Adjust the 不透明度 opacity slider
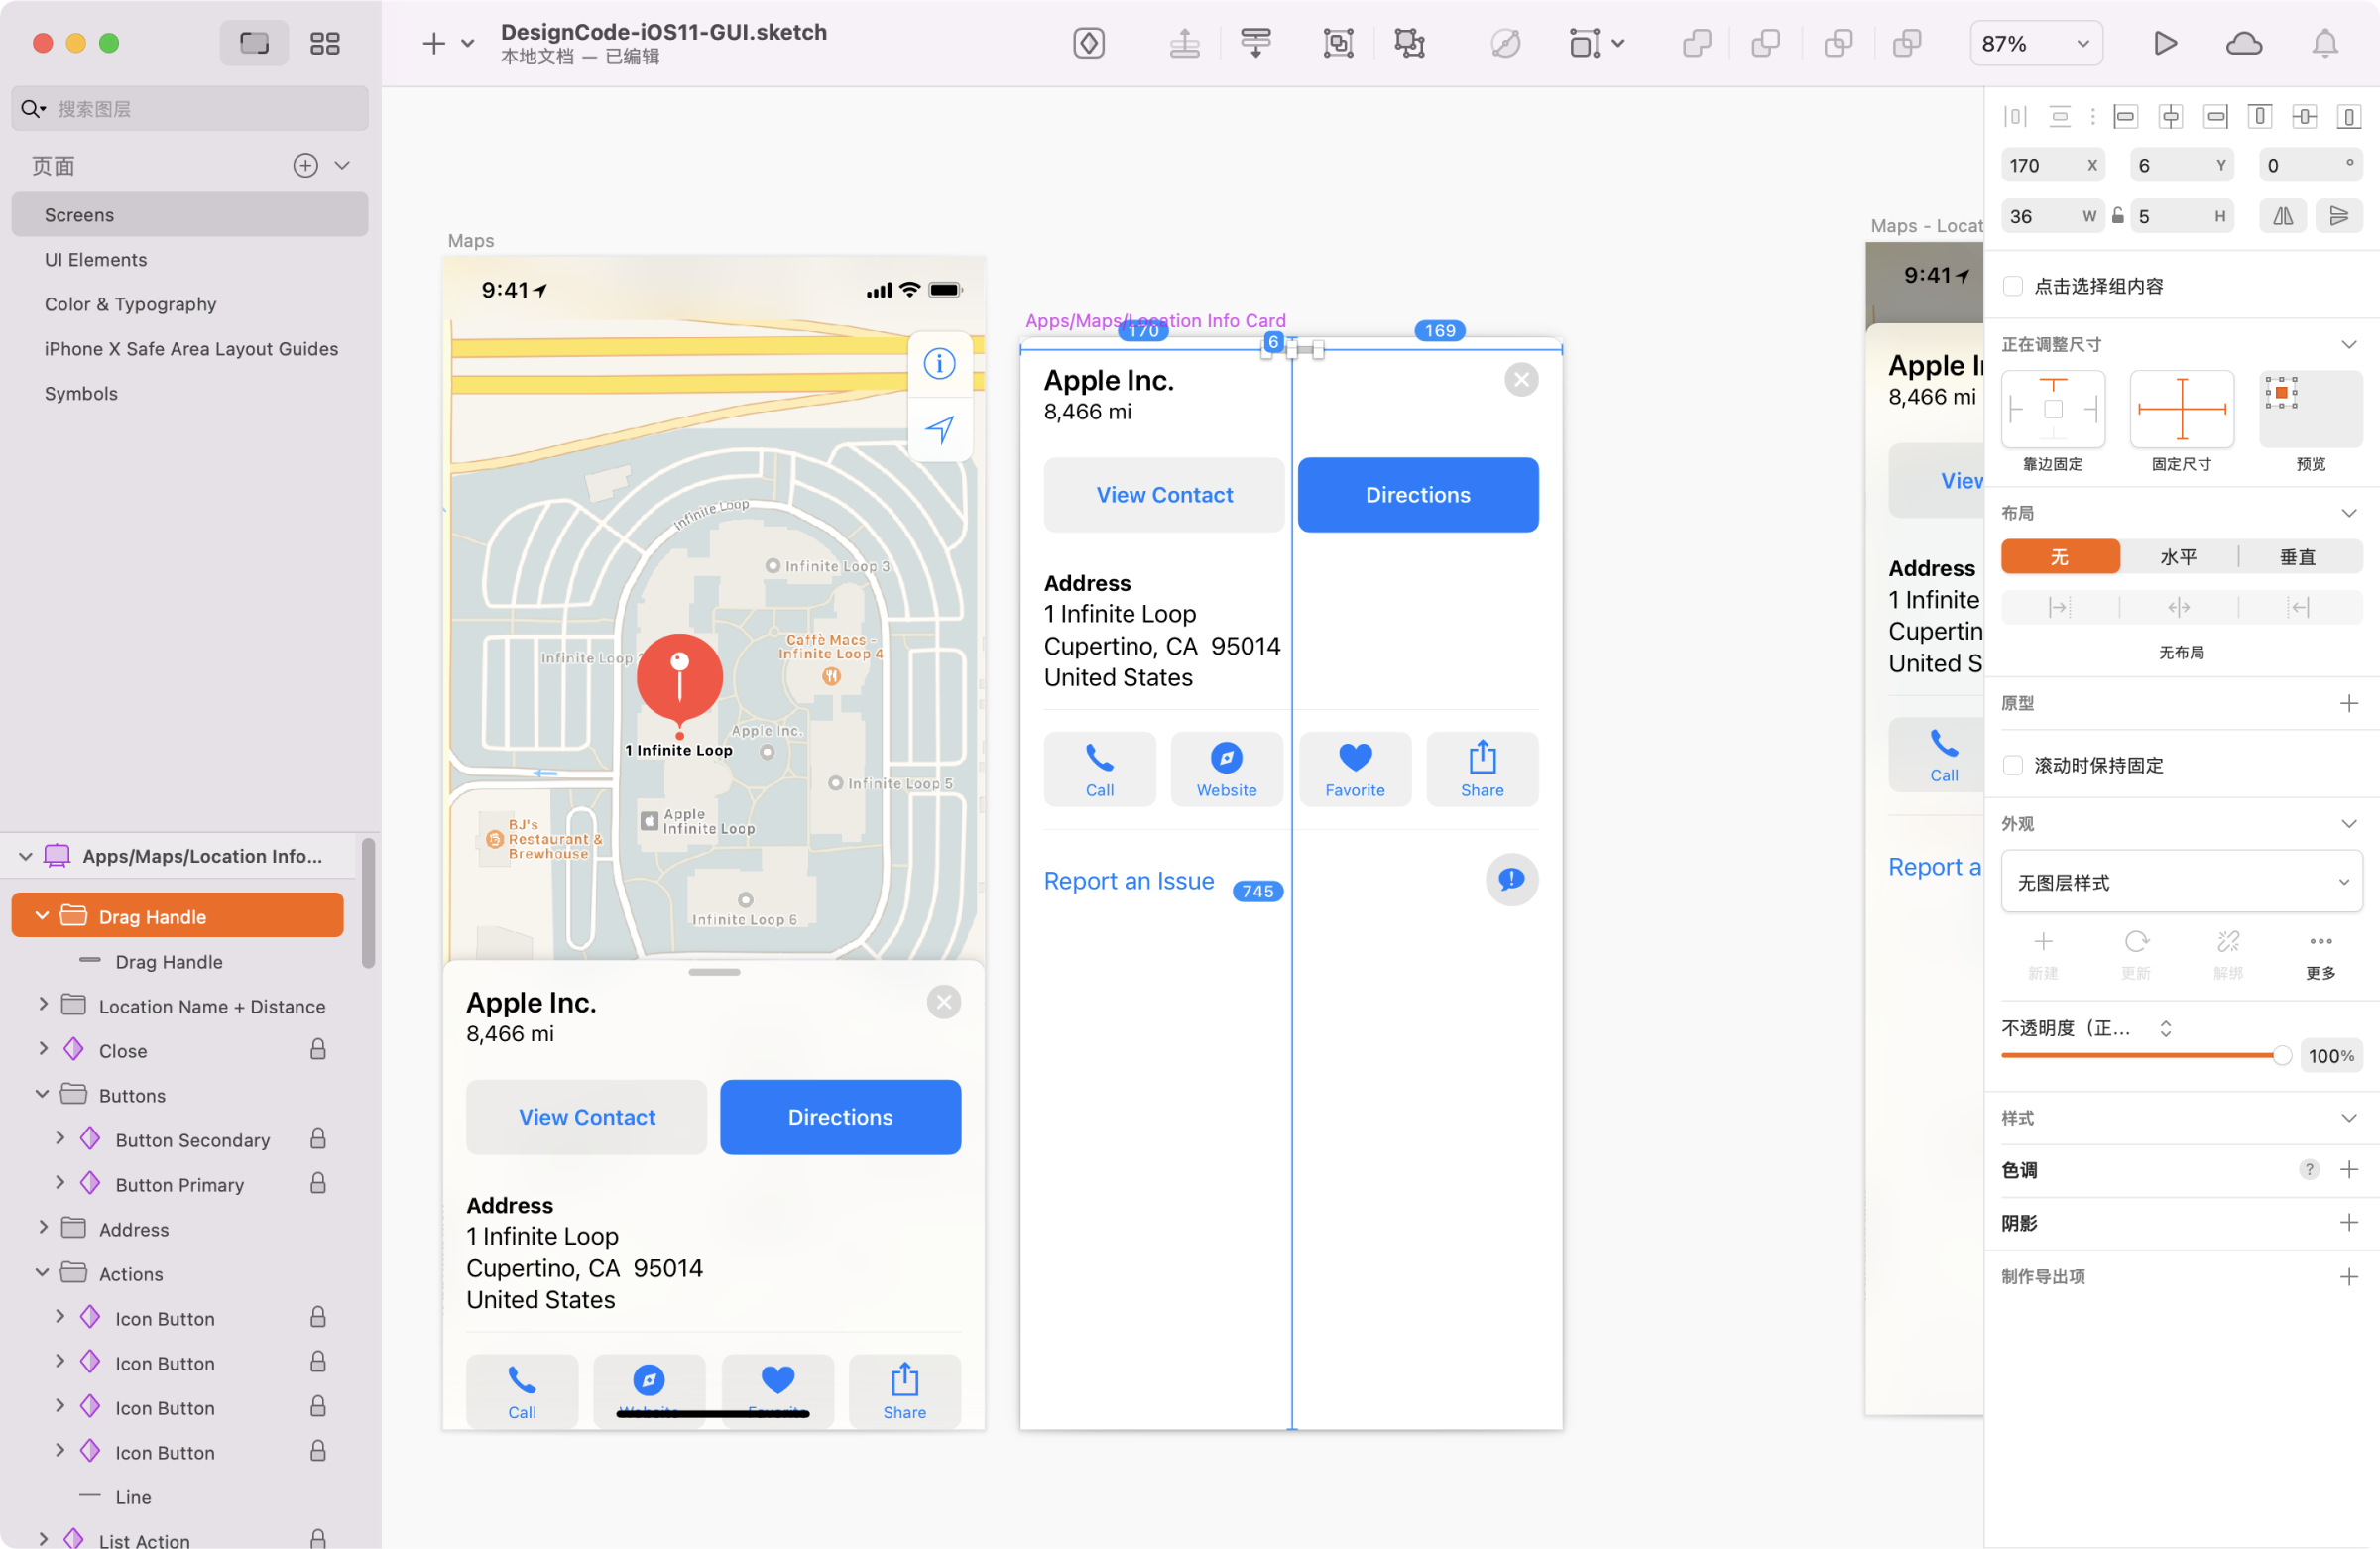The height and width of the screenshot is (1549, 2380). 2145,1055
